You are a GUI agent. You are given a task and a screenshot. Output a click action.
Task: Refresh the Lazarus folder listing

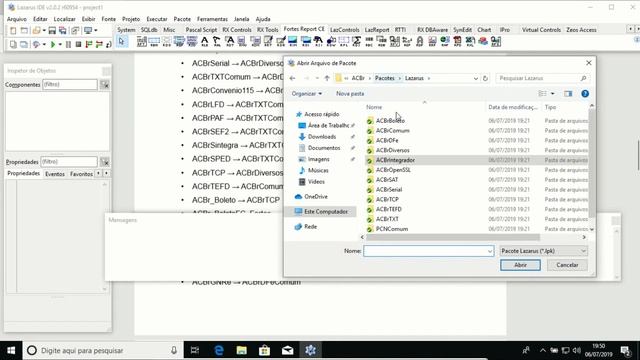coord(485,78)
